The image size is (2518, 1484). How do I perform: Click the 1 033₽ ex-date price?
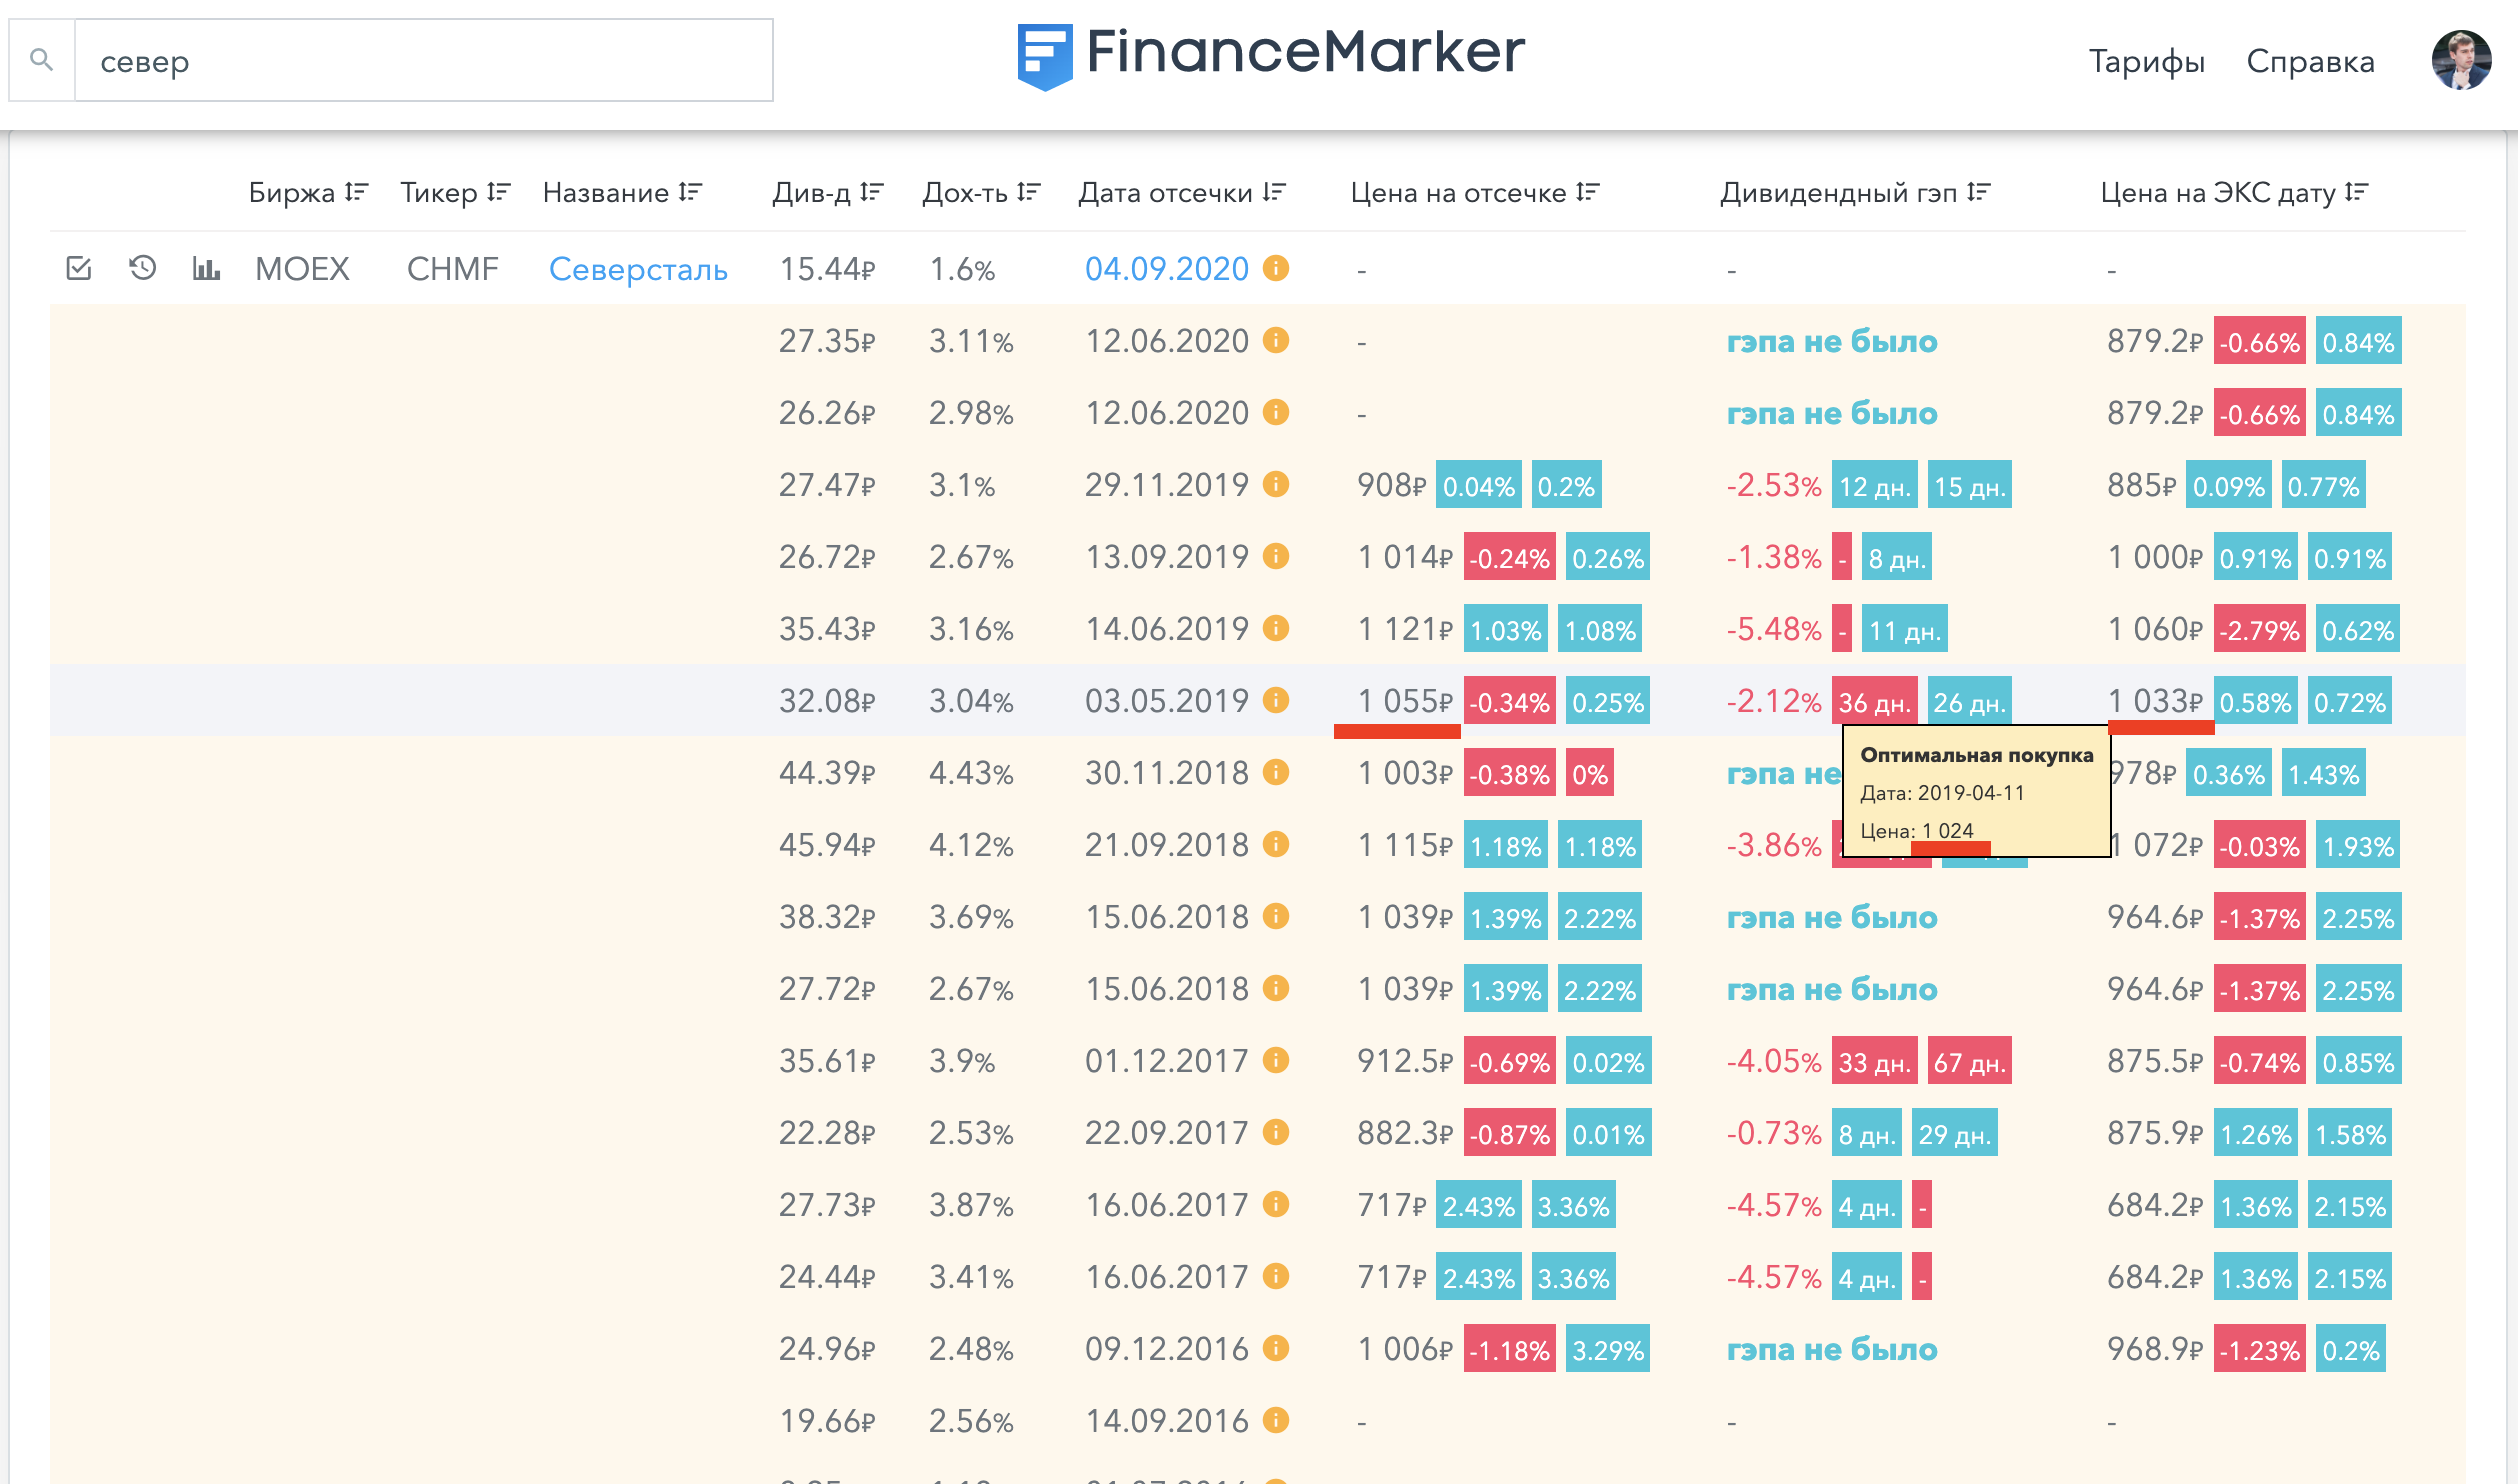pos(2155,701)
